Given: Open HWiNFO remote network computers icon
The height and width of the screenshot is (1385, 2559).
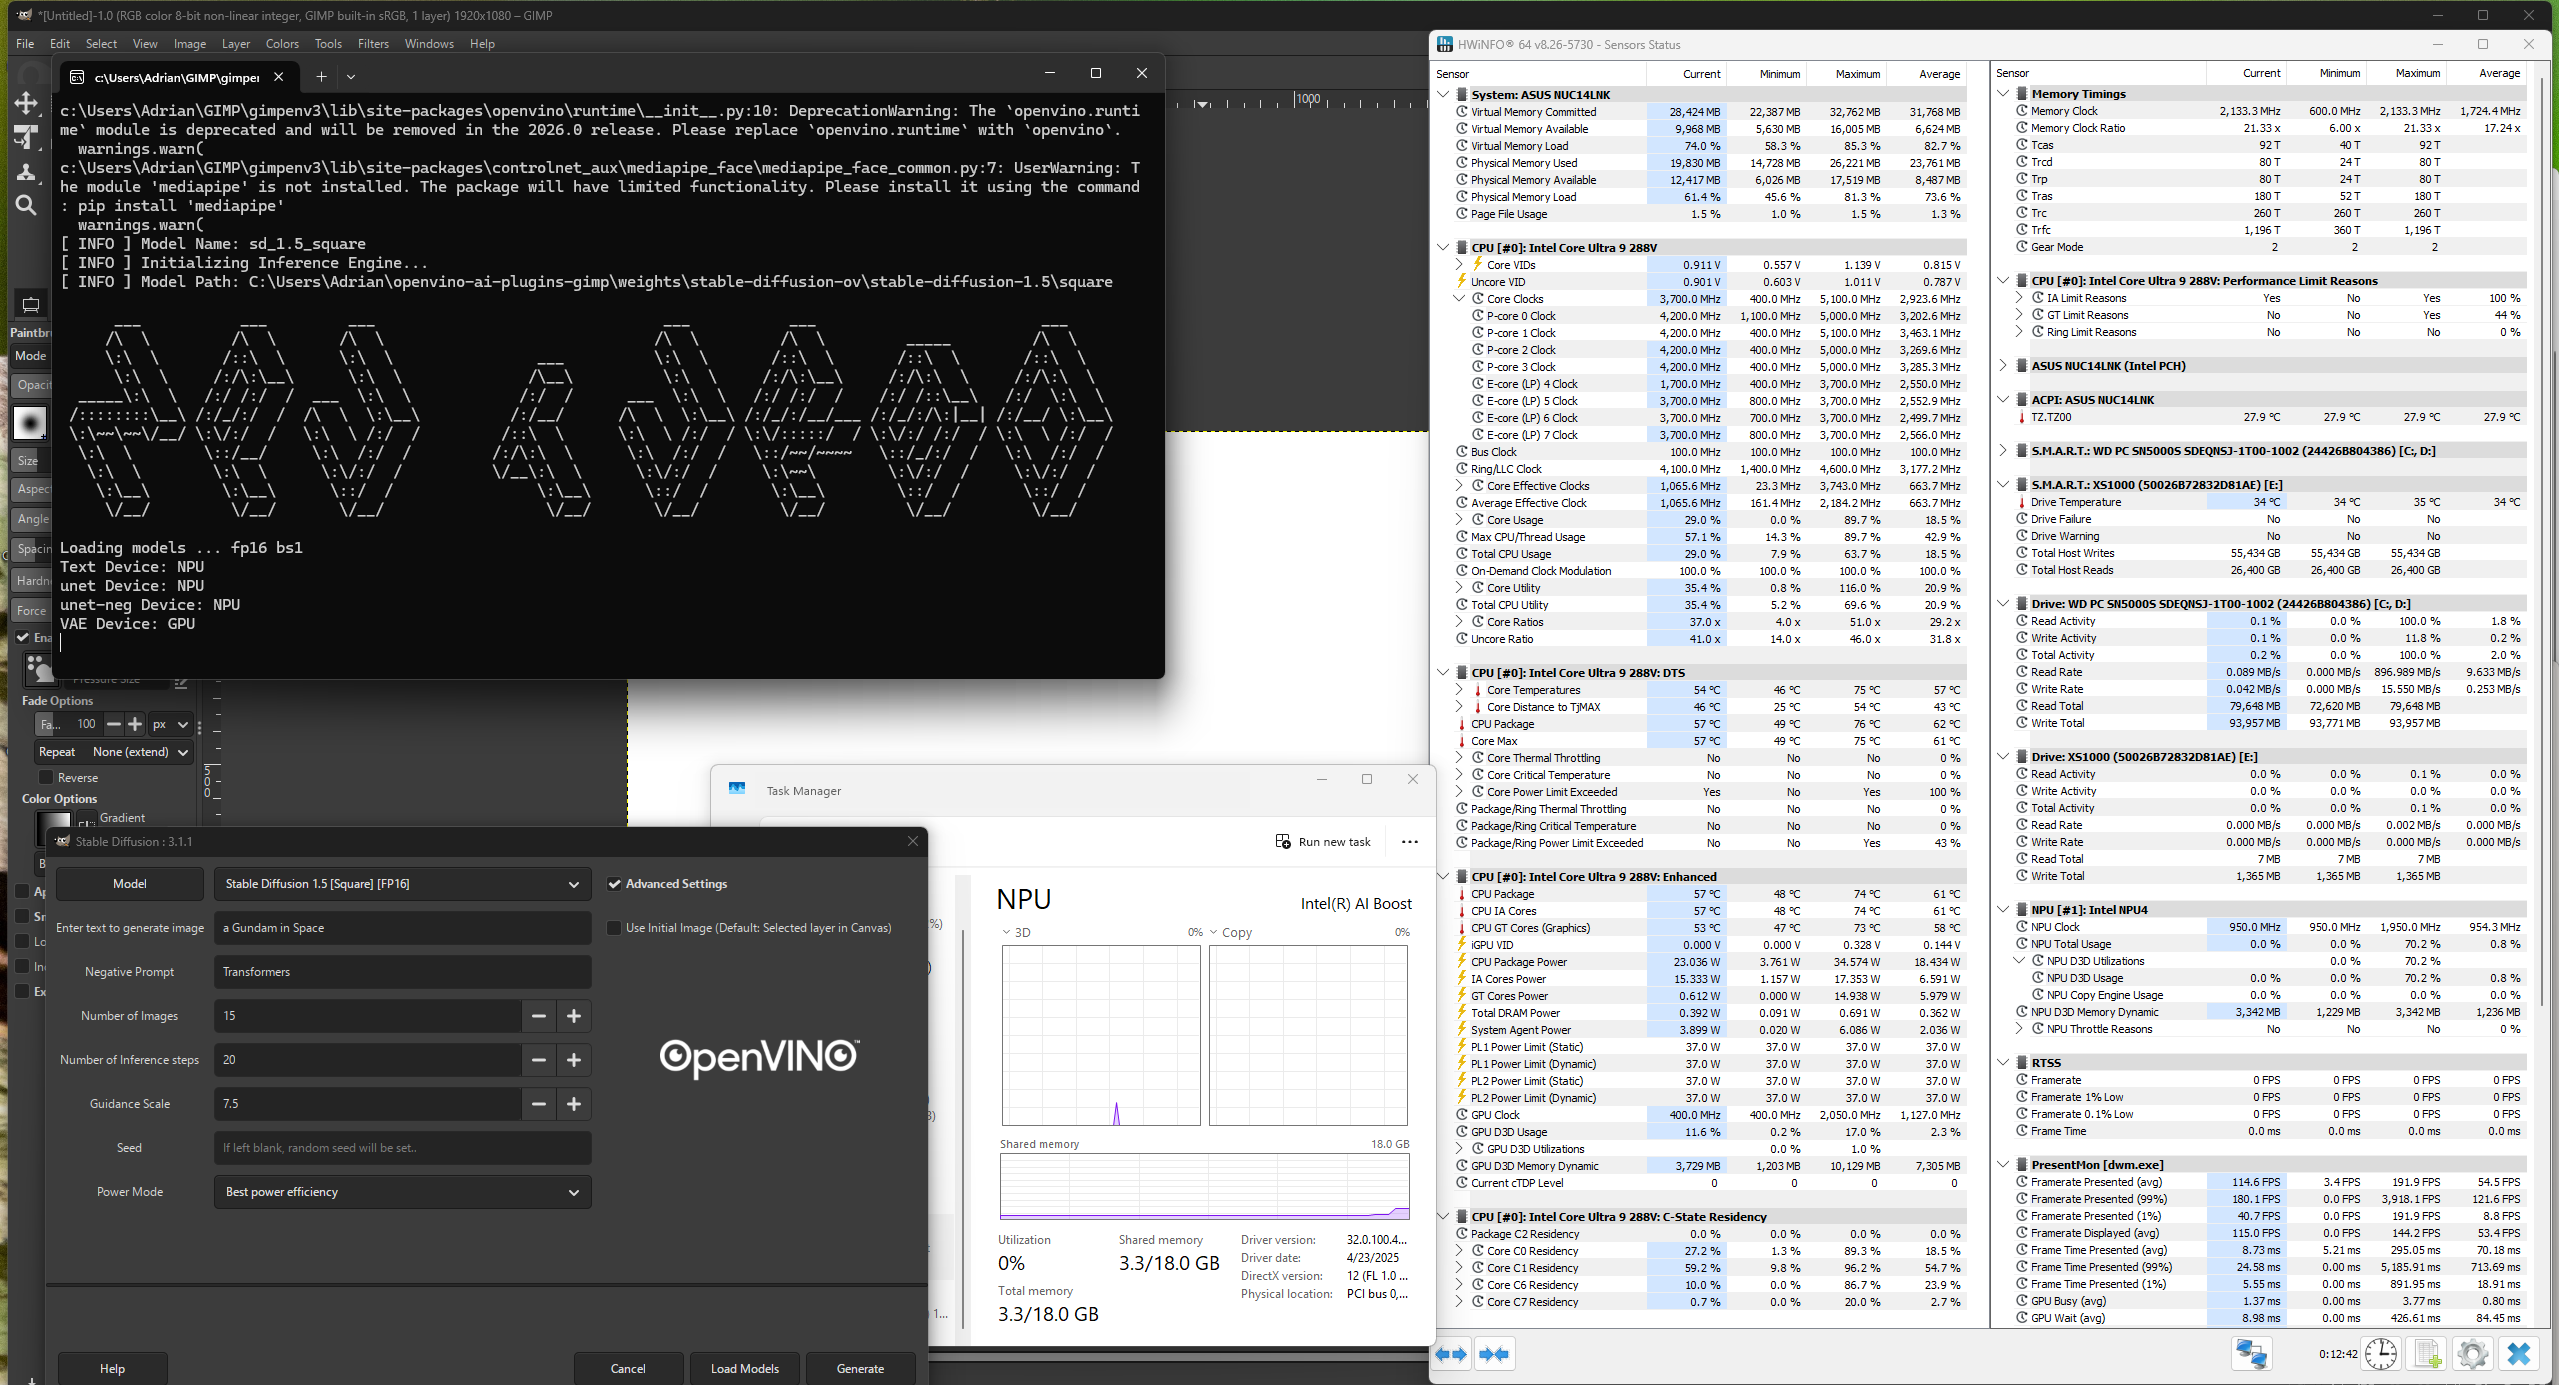Looking at the screenshot, I should pos(2252,1354).
